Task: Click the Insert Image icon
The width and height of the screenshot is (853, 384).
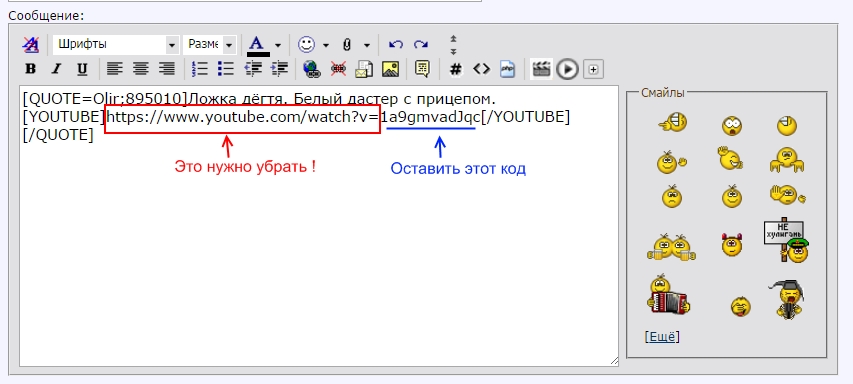Action: 390,69
